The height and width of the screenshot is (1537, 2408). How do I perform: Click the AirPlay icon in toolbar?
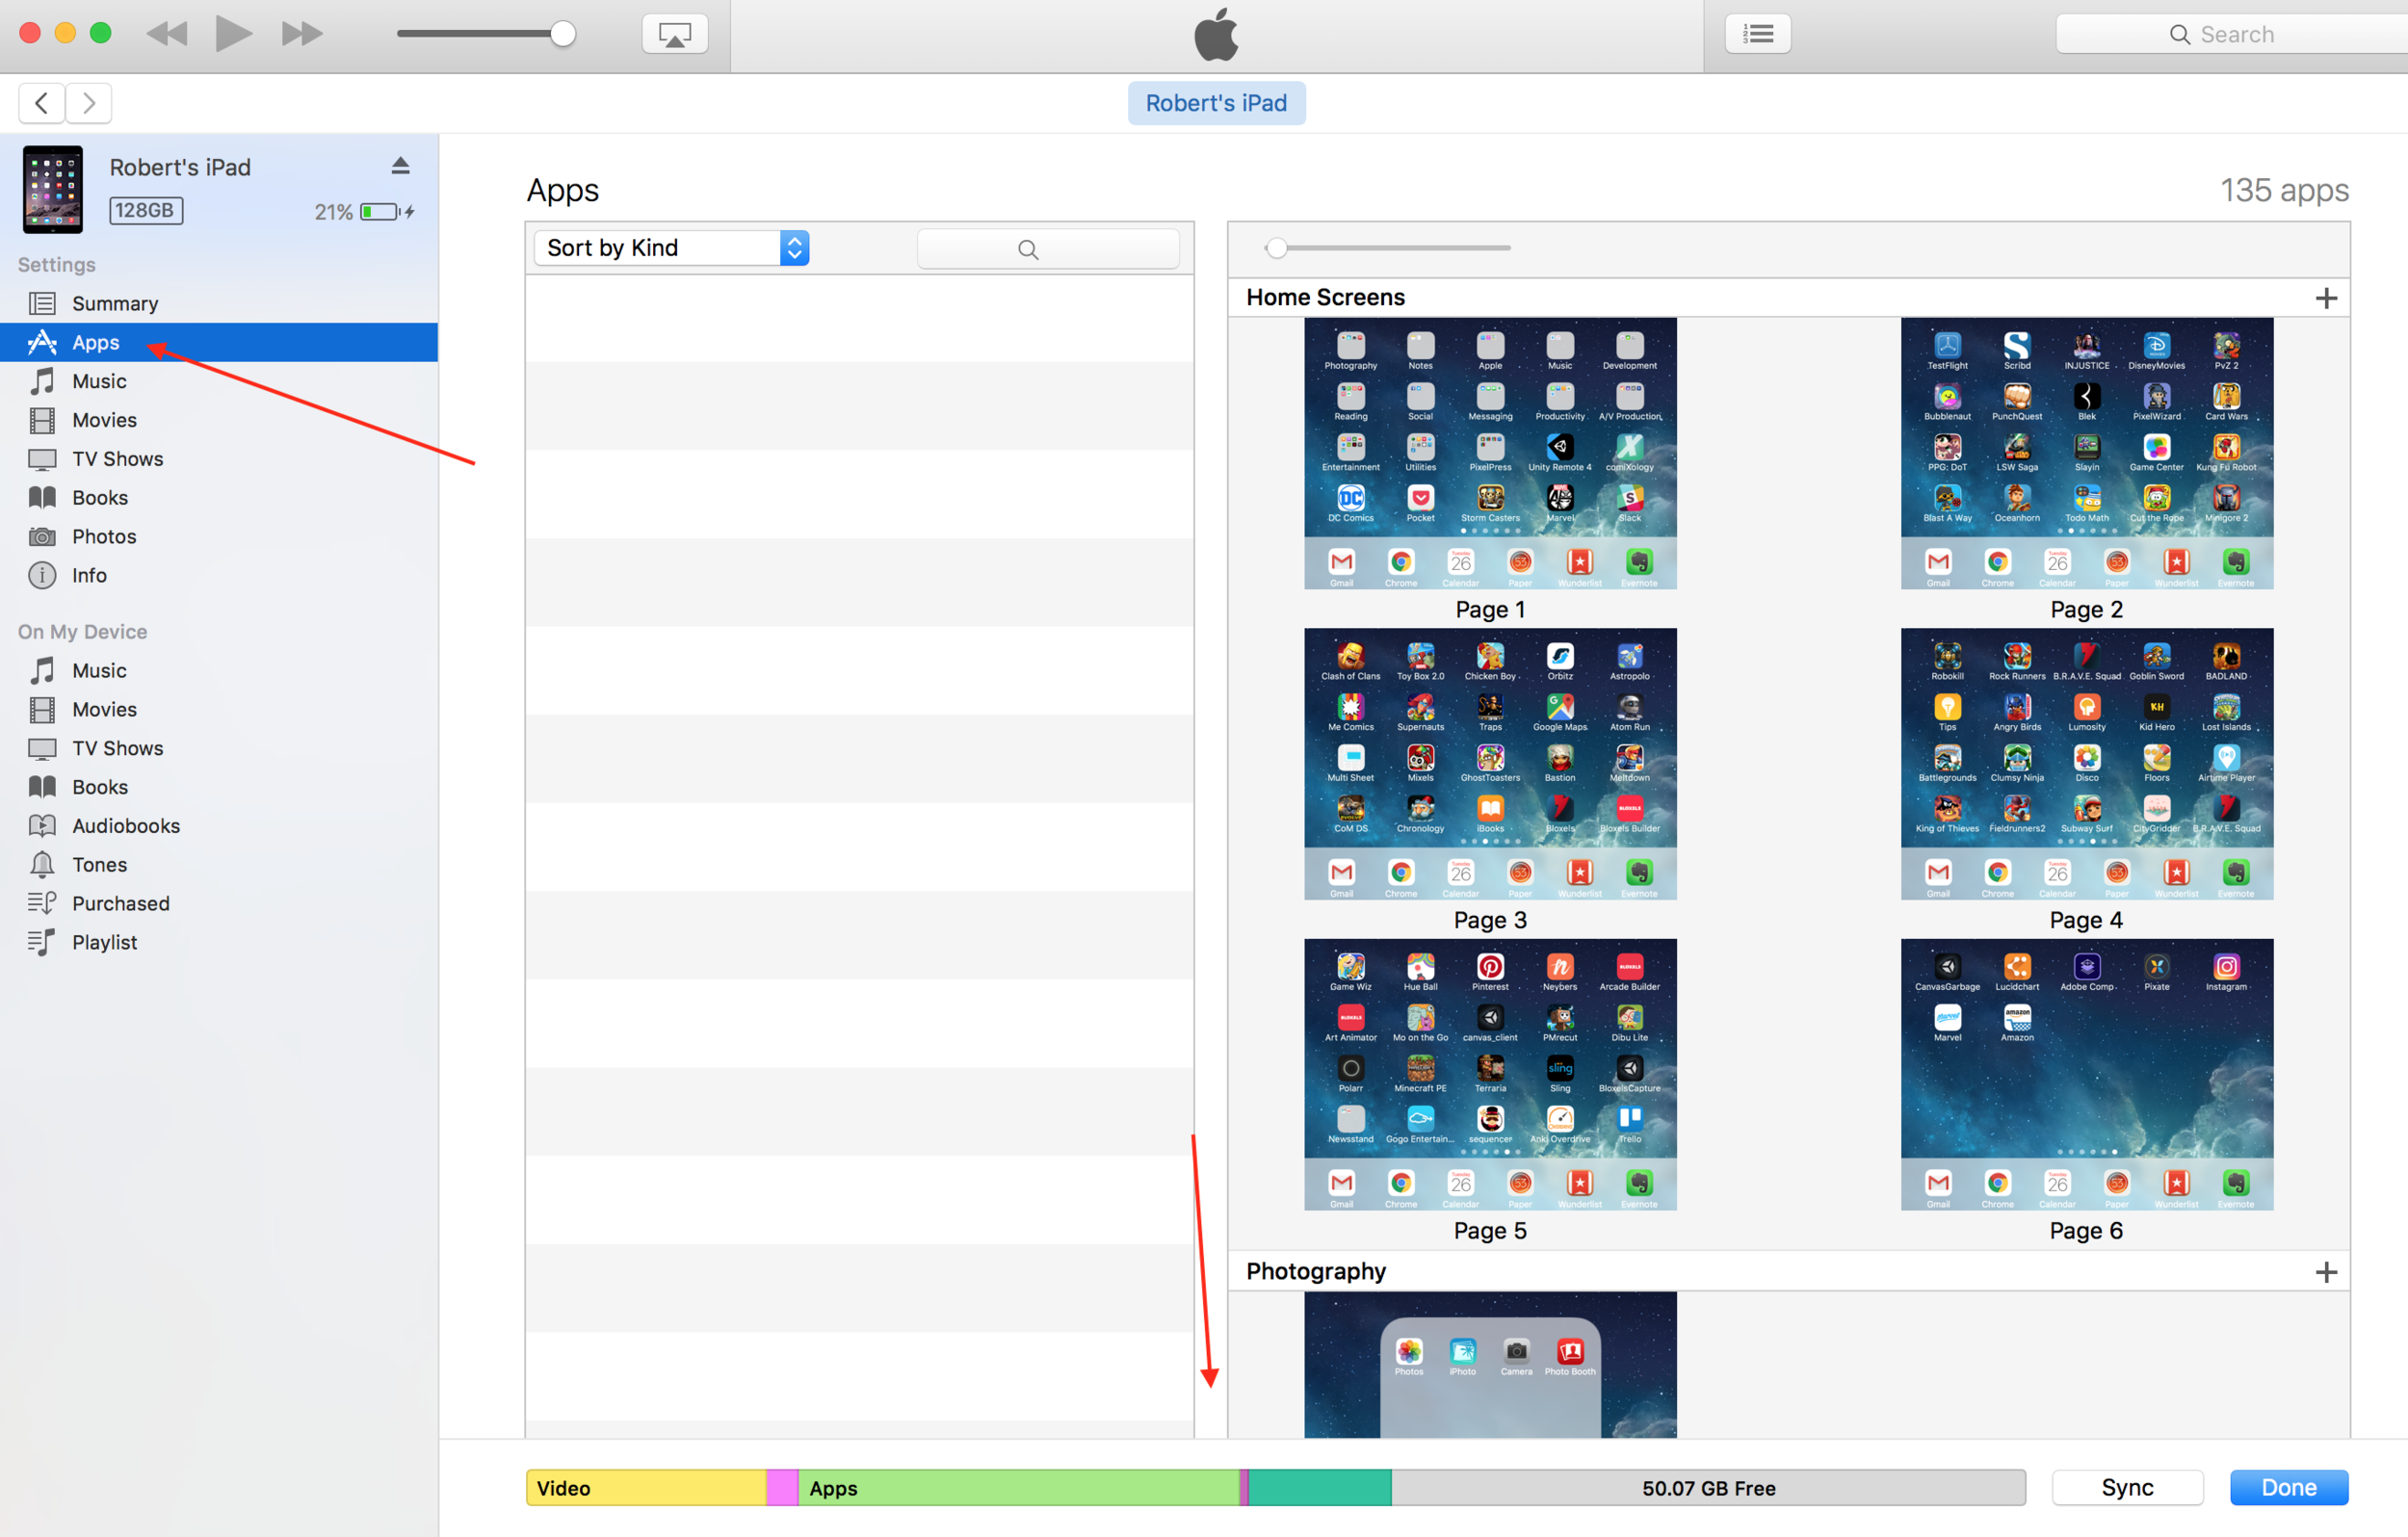(x=675, y=34)
